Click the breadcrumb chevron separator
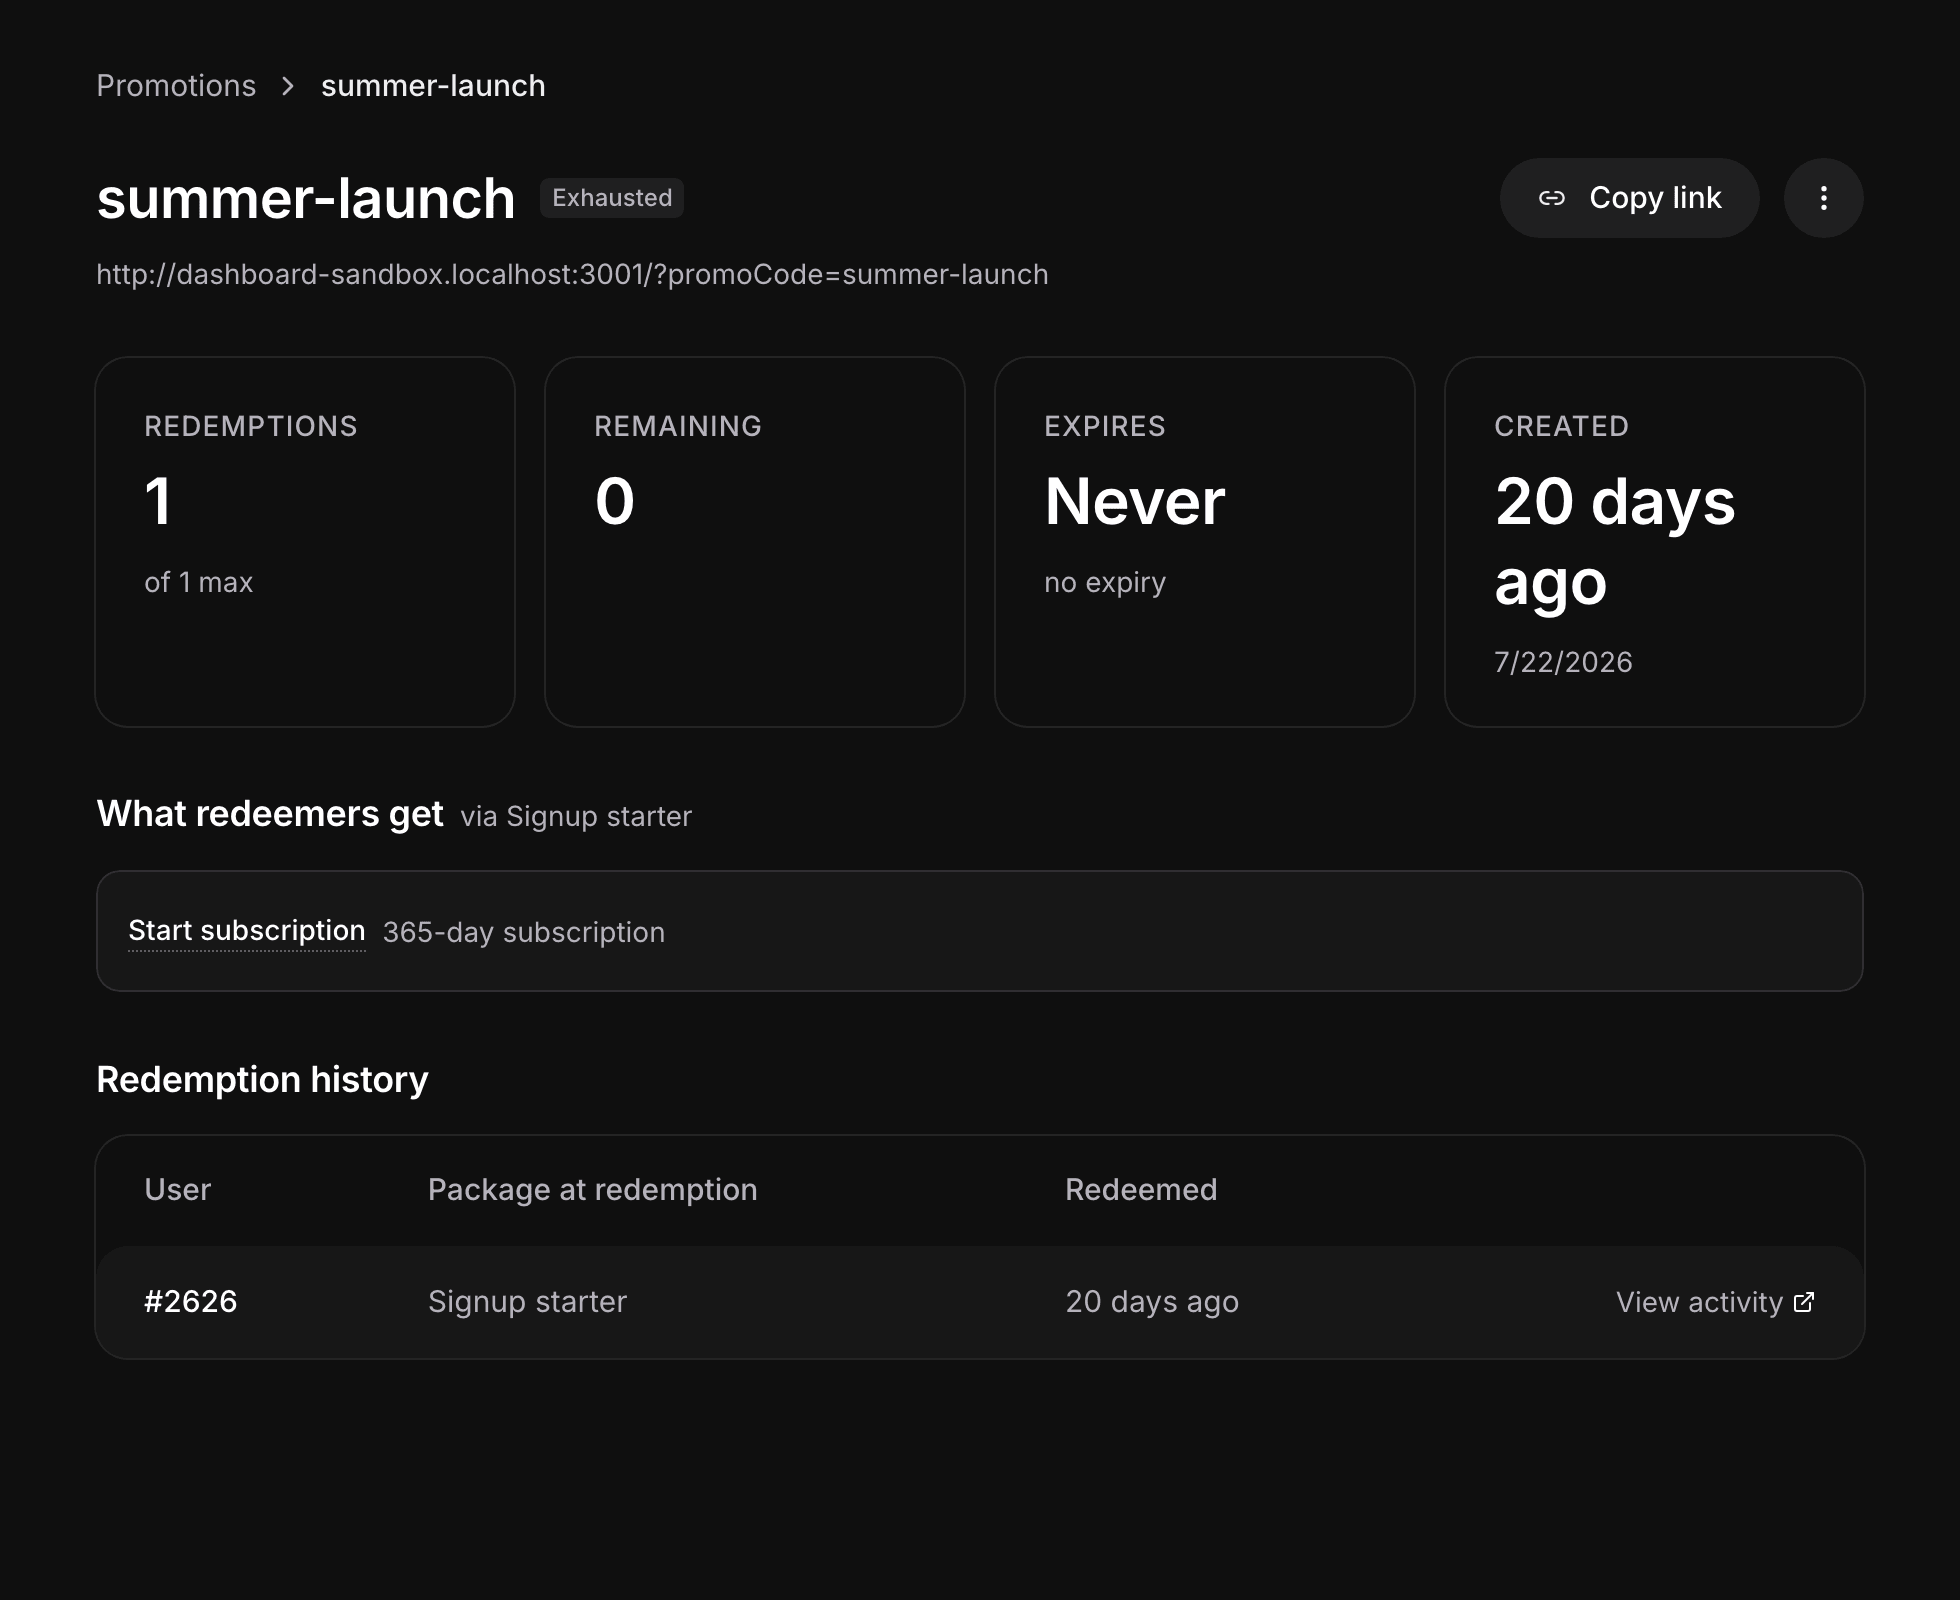 [x=288, y=86]
